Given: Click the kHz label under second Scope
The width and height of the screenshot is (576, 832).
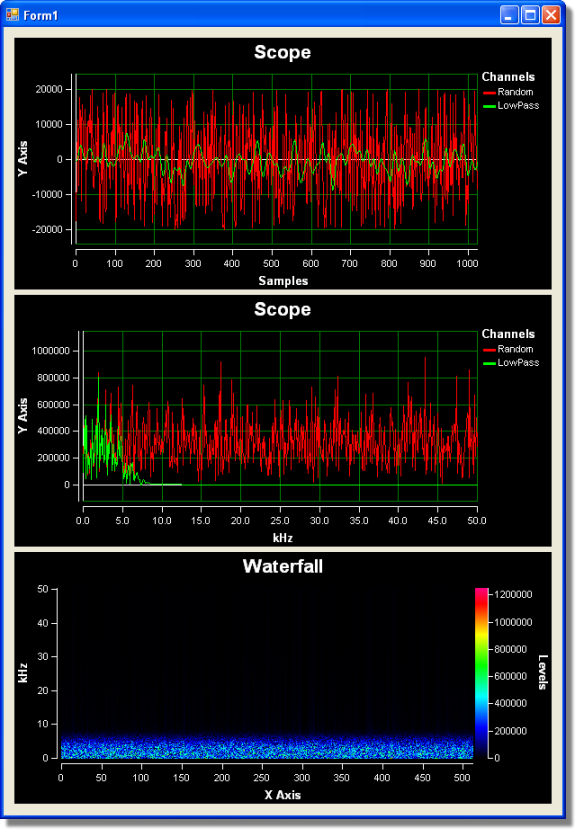Looking at the screenshot, I should (x=283, y=538).
